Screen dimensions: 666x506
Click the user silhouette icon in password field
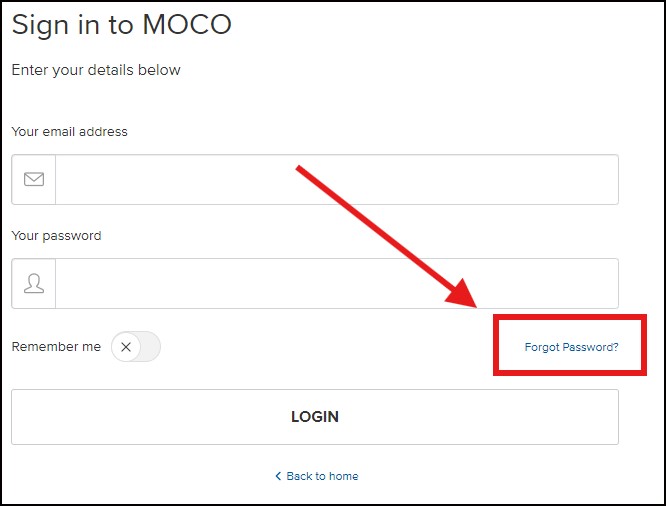pos(34,284)
